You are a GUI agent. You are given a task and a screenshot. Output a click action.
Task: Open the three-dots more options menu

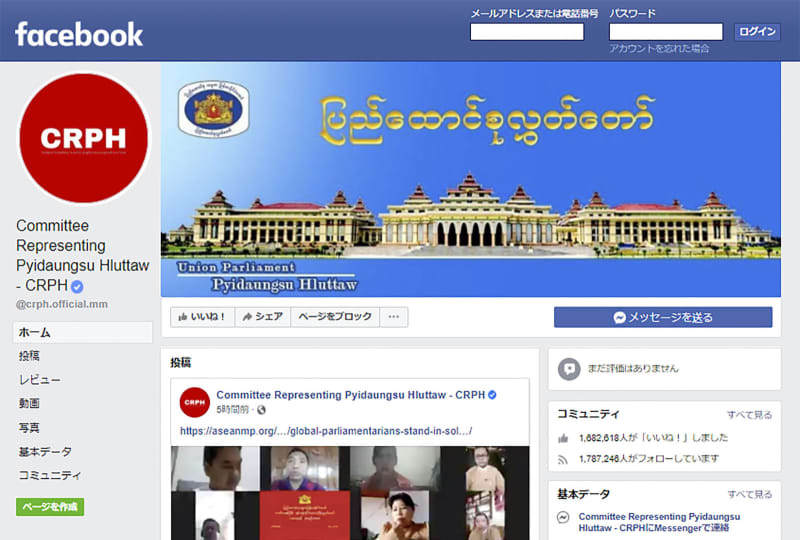(x=393, y=317)
